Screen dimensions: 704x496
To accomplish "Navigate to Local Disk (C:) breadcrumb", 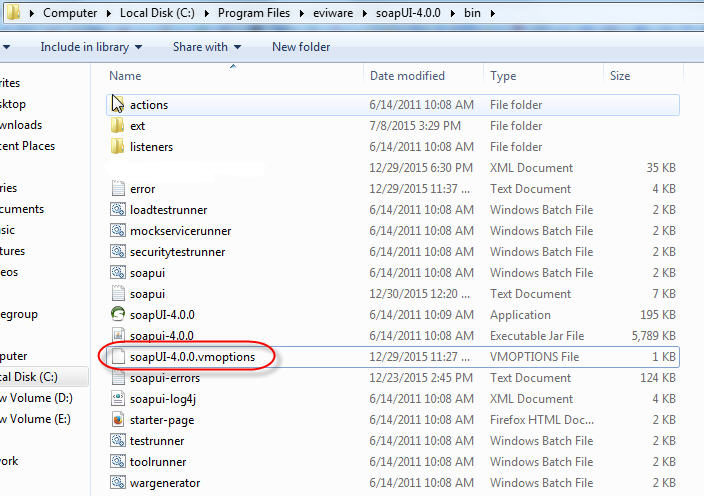I will click(x=157, y=13).
